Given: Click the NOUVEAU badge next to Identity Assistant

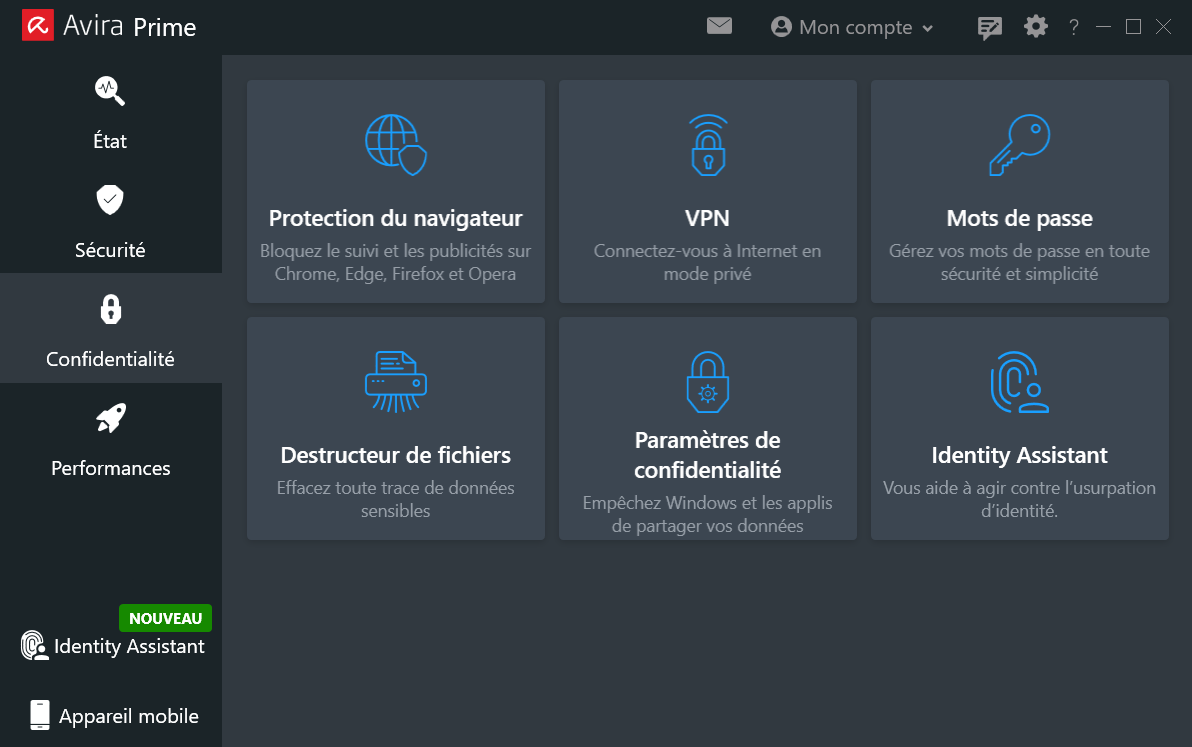Looking at the screenshot, I should (165, 618).
